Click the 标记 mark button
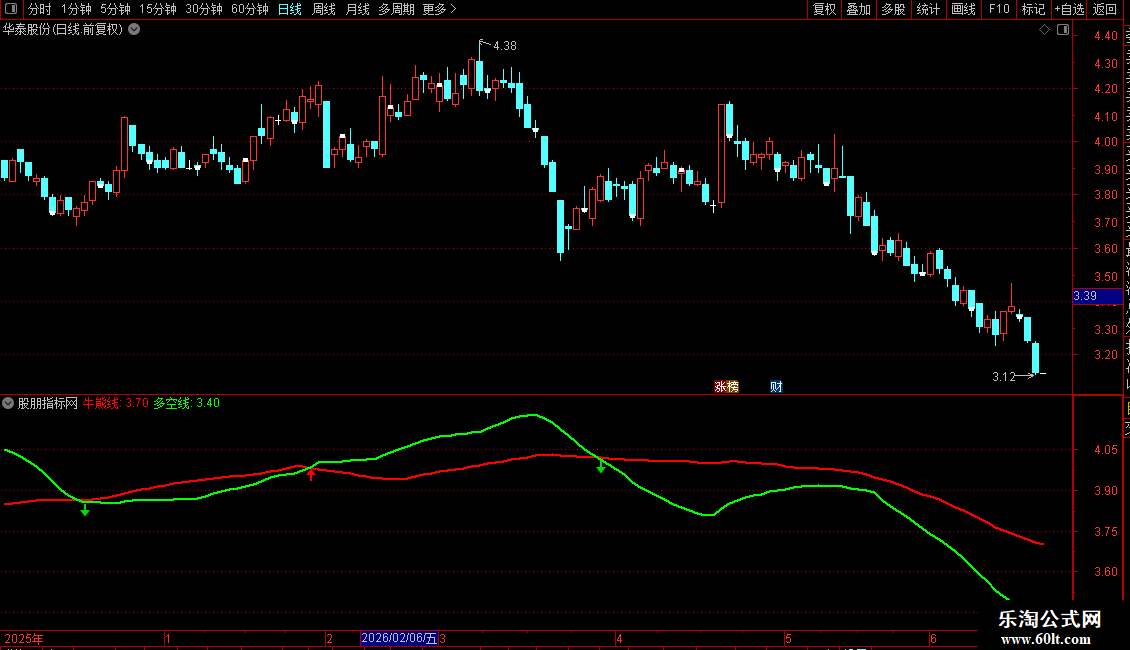The width and height of the screenshot is (1130, 650). [x=1033, y=9]
